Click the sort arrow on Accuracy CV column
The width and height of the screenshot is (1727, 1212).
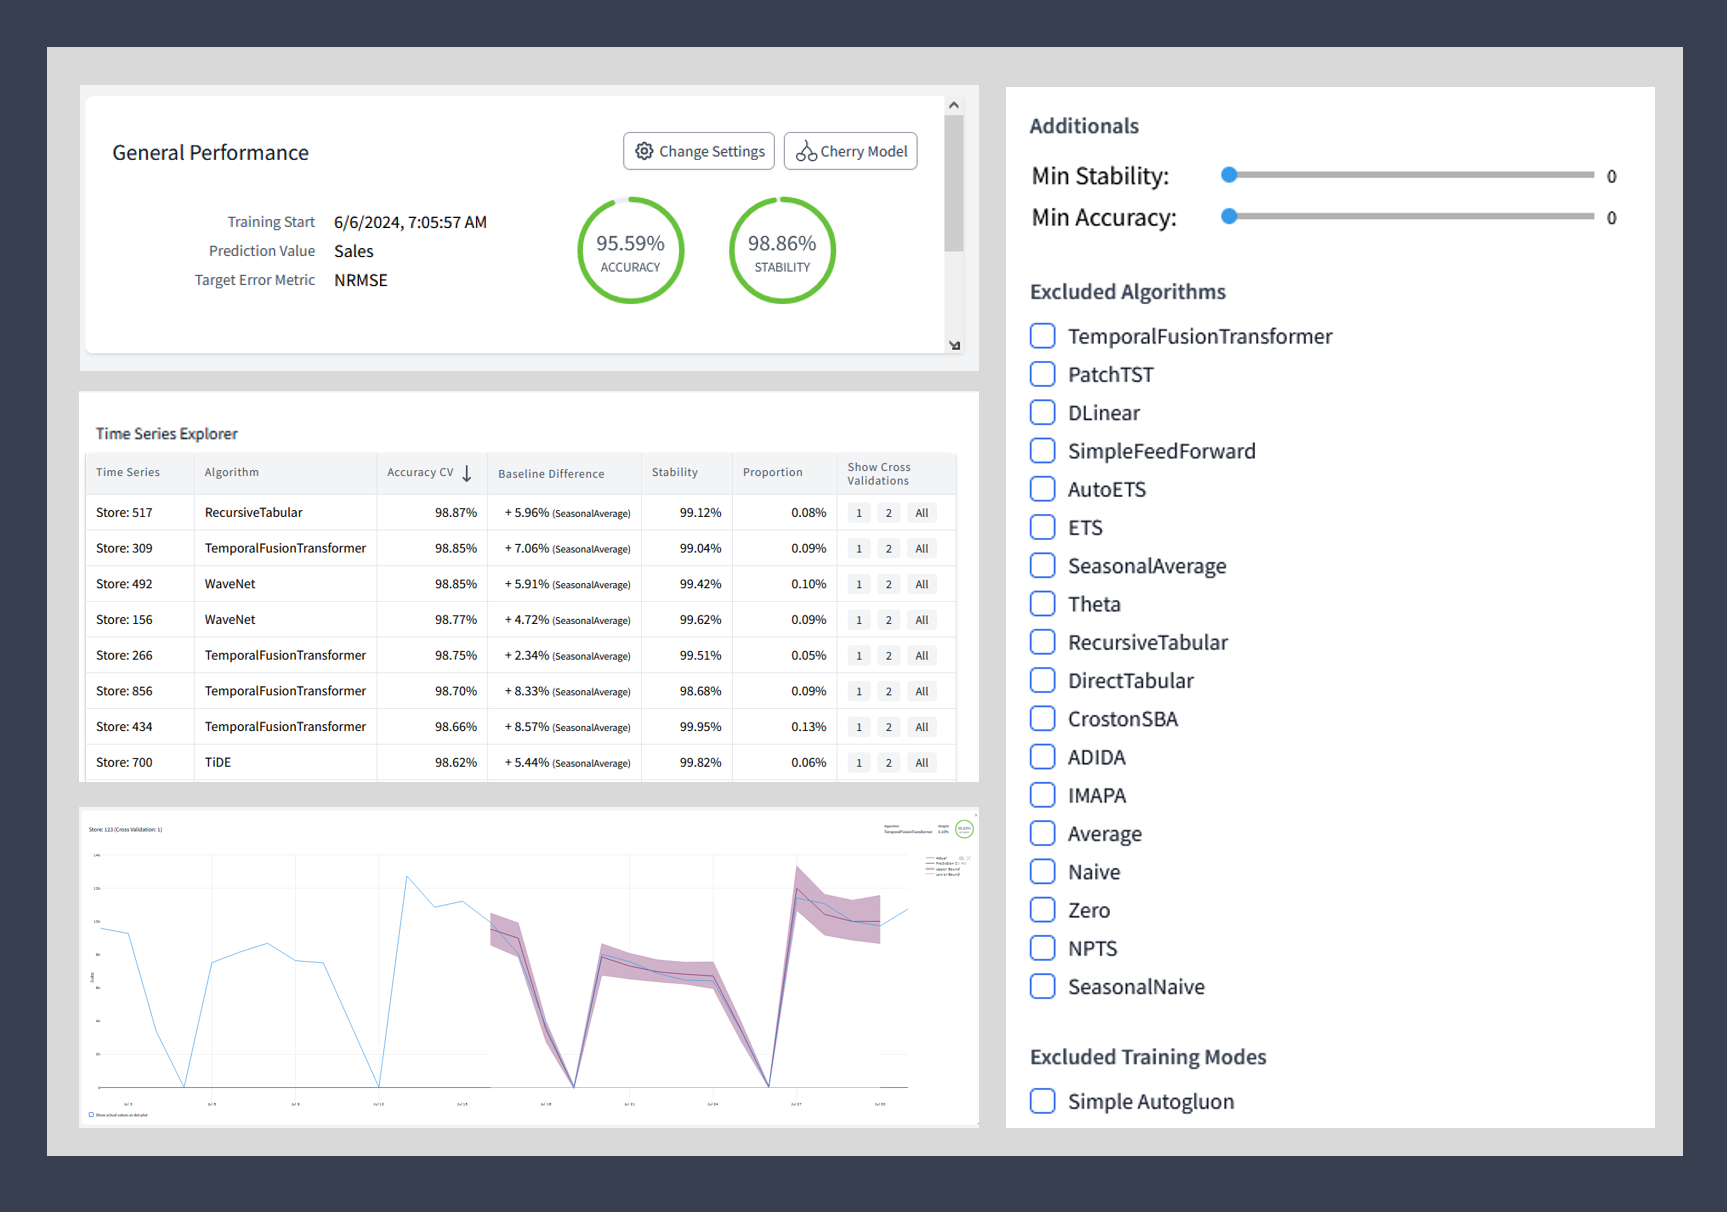click(466, 472)
